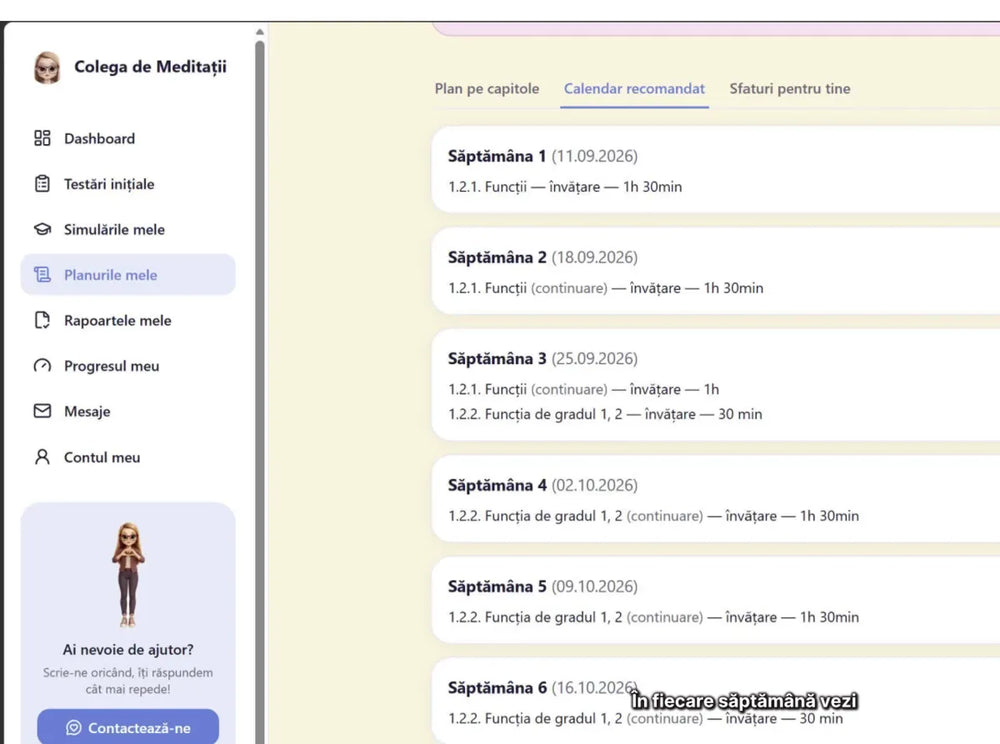The width and height of the screenshot is (1000, 744).
Task: Open Mesaje from the sidebar
Action: click(x=128, y=411)
